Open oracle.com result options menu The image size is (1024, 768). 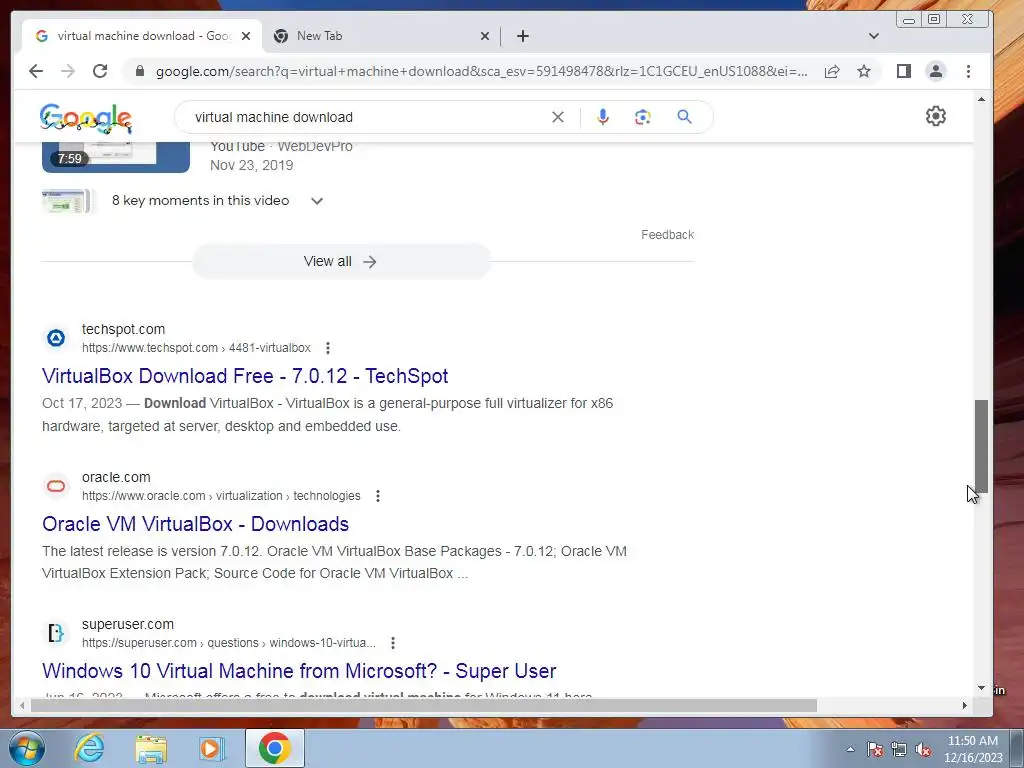[x=377, y=496]
